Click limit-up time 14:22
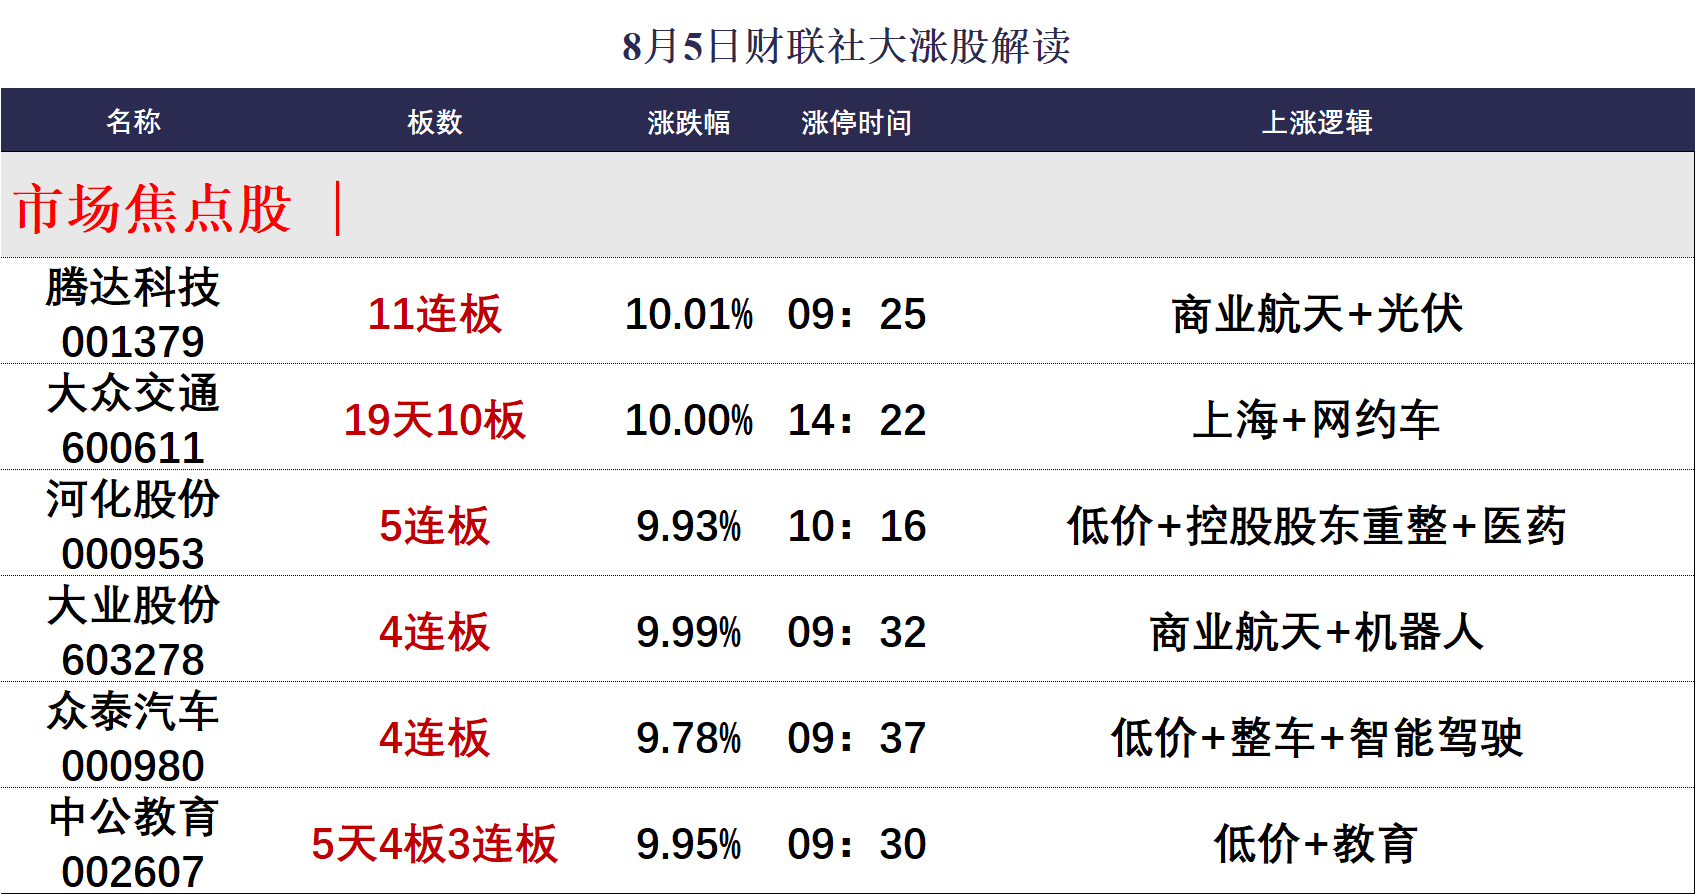Viewport: 1695px width, 894px height. tap(857, 420)
